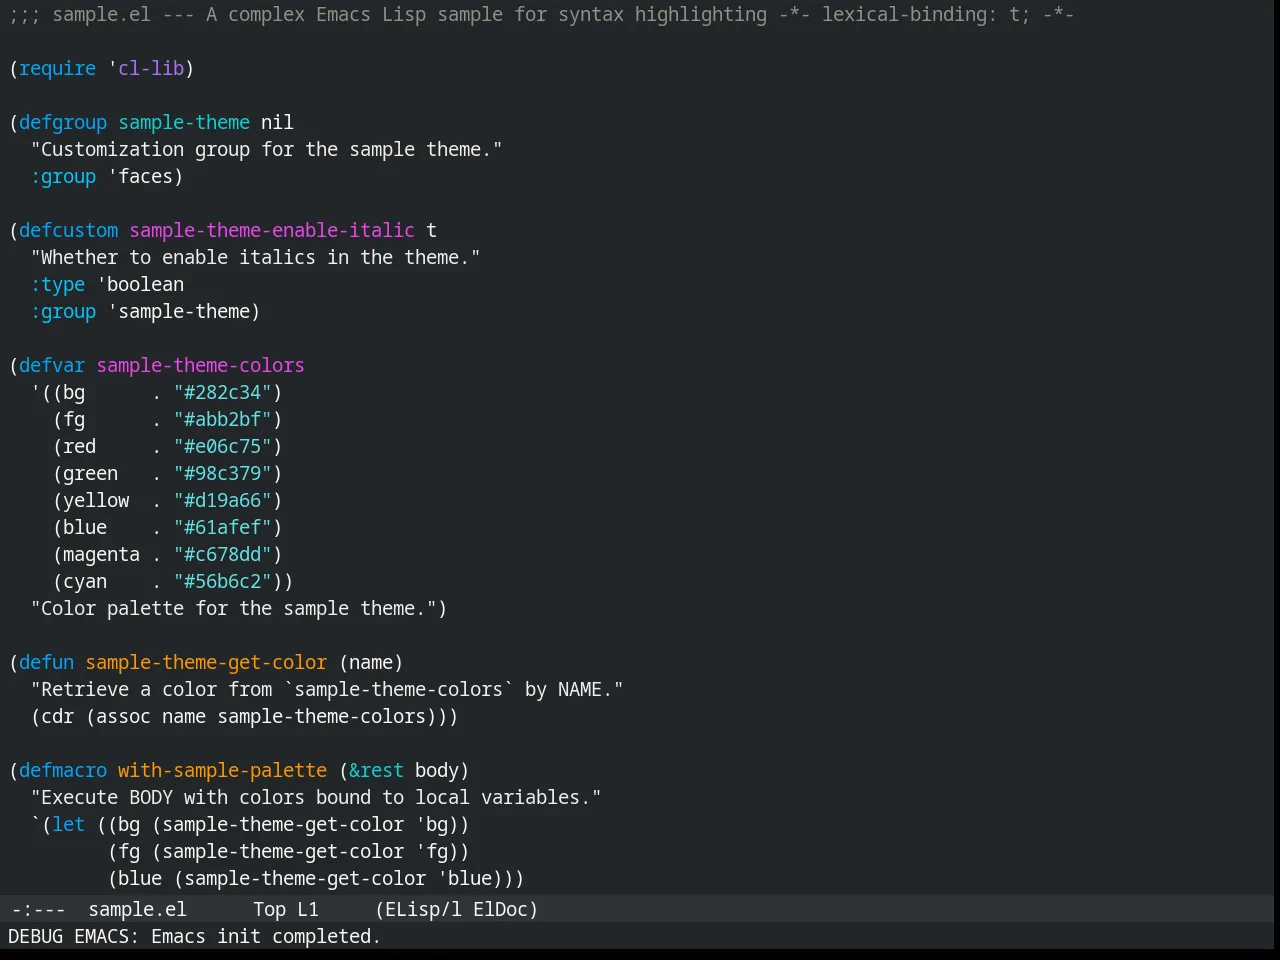Click the -:--- buffer status flags
This screenshot has height=960, width=1280.
click(x=38, y=909)
